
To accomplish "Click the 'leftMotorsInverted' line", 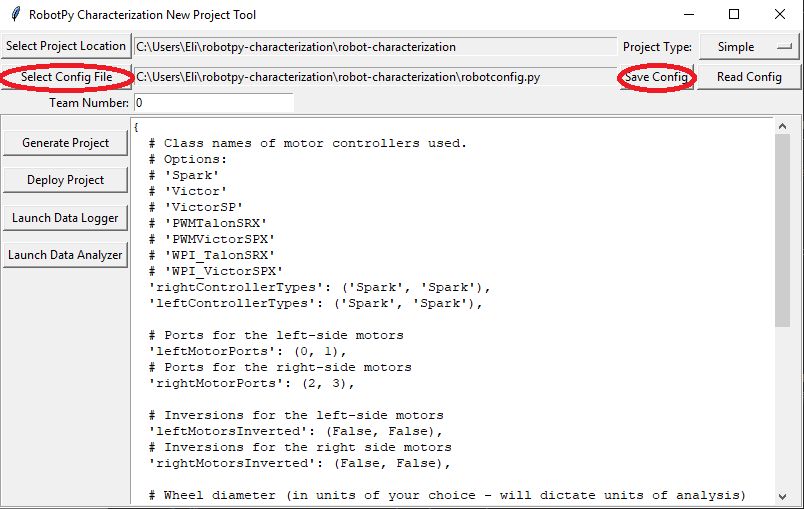I will [295, 431].
